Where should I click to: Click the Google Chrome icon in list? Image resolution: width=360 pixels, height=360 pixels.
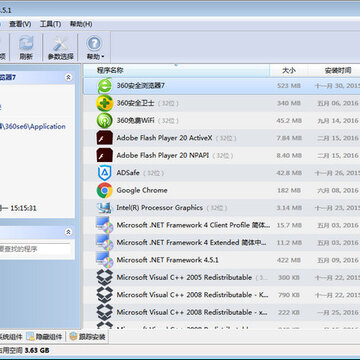[x=105, y=190]
